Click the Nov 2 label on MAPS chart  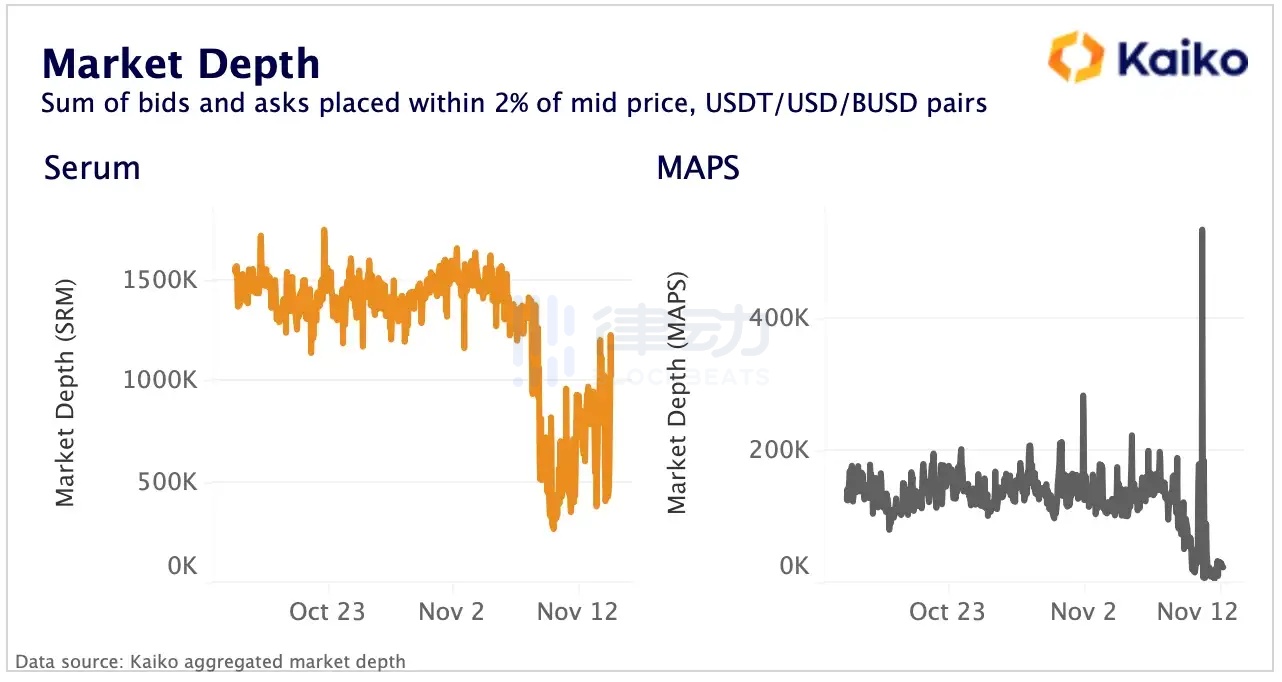point(1083,611)
